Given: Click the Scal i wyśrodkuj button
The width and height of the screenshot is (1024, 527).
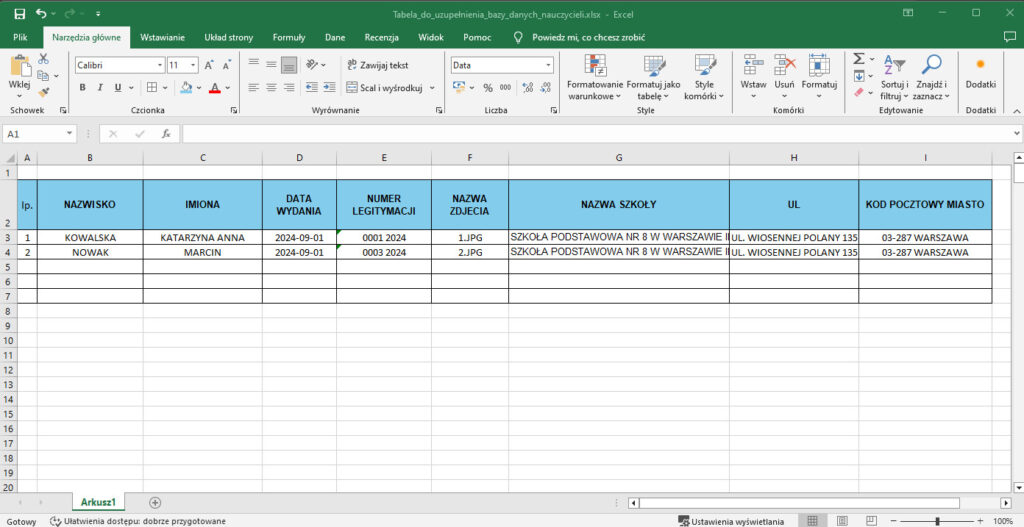Looking at the screenshot, I should pos(384,88).
